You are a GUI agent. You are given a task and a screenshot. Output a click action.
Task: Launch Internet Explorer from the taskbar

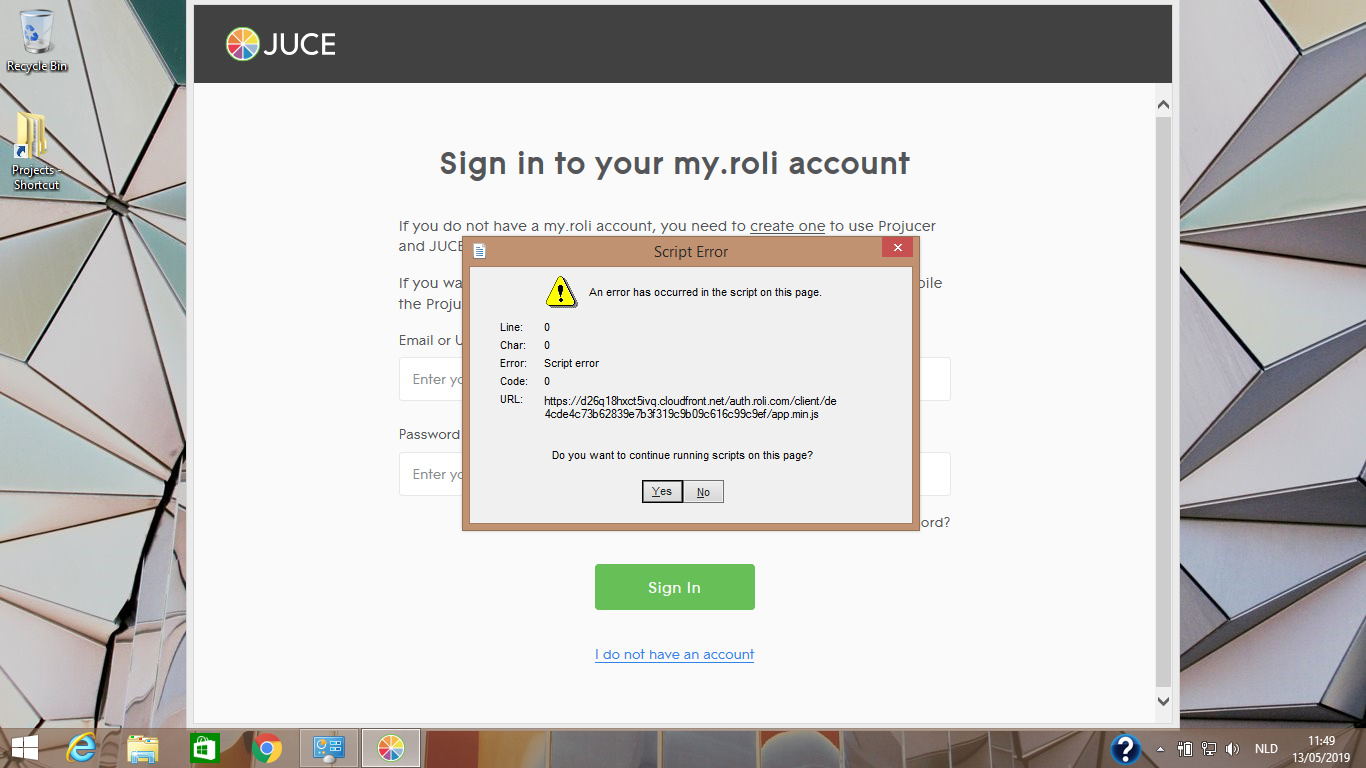point(80,748)
